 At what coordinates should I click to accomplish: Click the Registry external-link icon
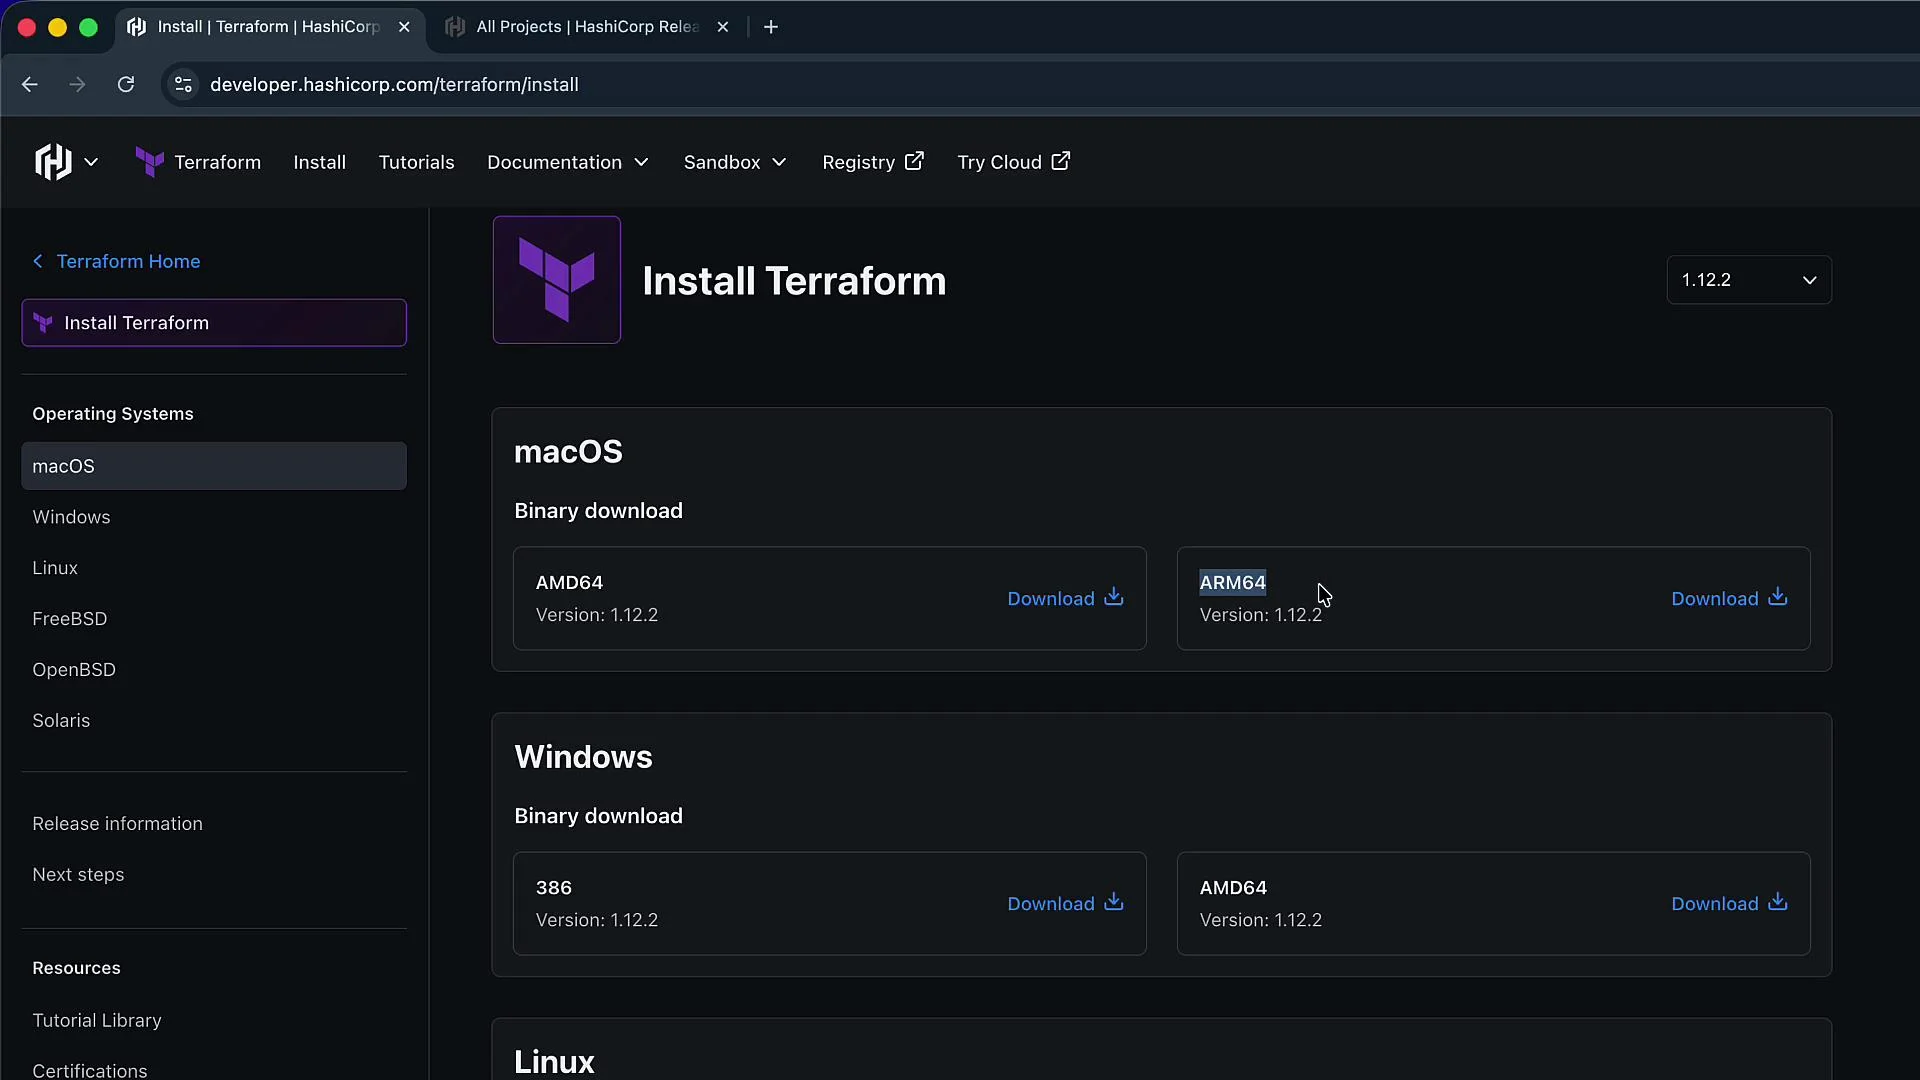click(x=914, y=161)
